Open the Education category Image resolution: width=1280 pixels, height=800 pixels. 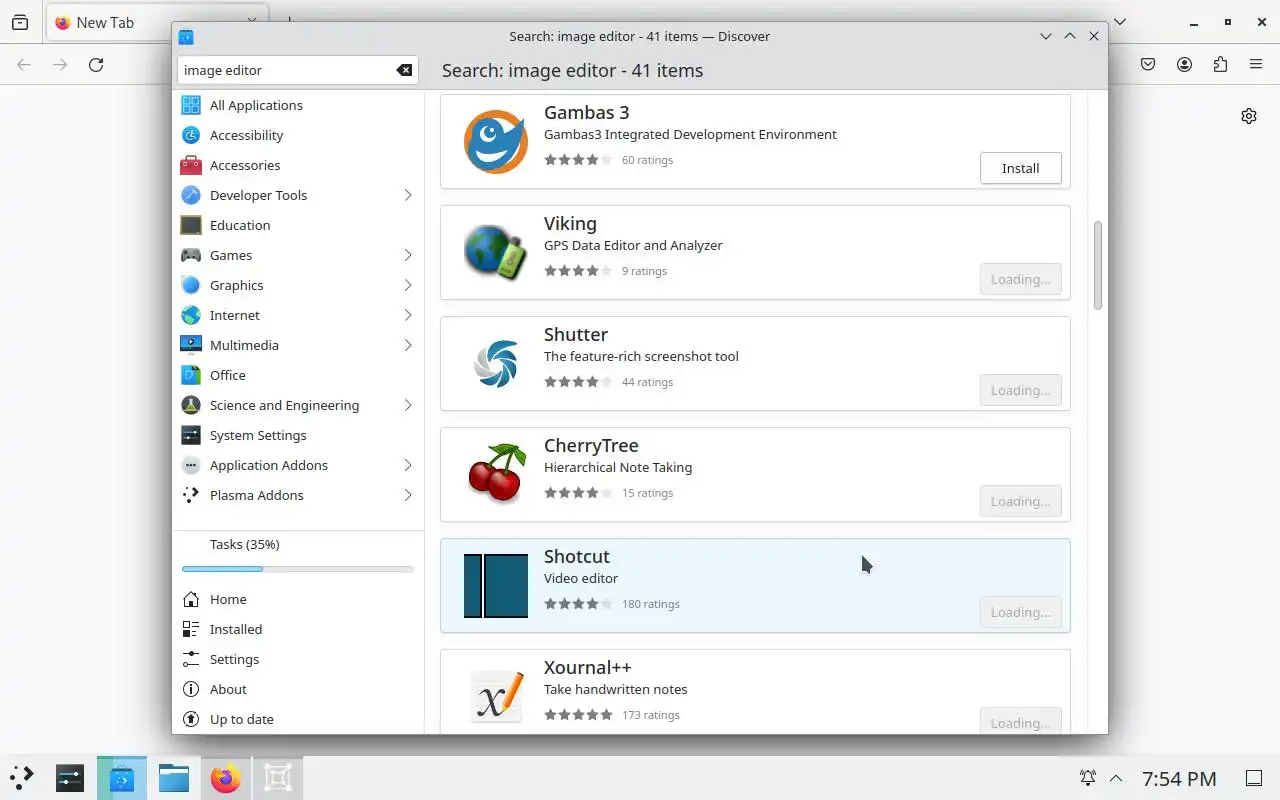pyautogui.click(x=298, y=225)
